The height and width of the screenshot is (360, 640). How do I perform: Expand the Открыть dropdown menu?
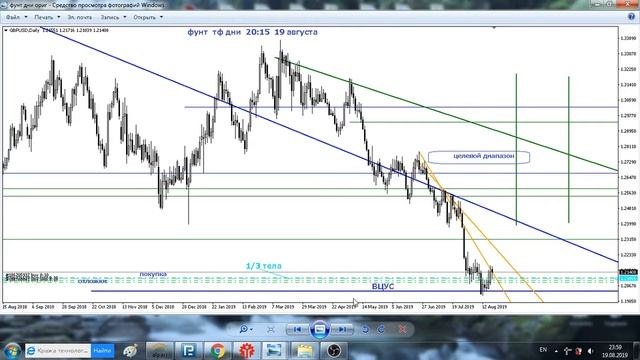(x=148, y=17)
